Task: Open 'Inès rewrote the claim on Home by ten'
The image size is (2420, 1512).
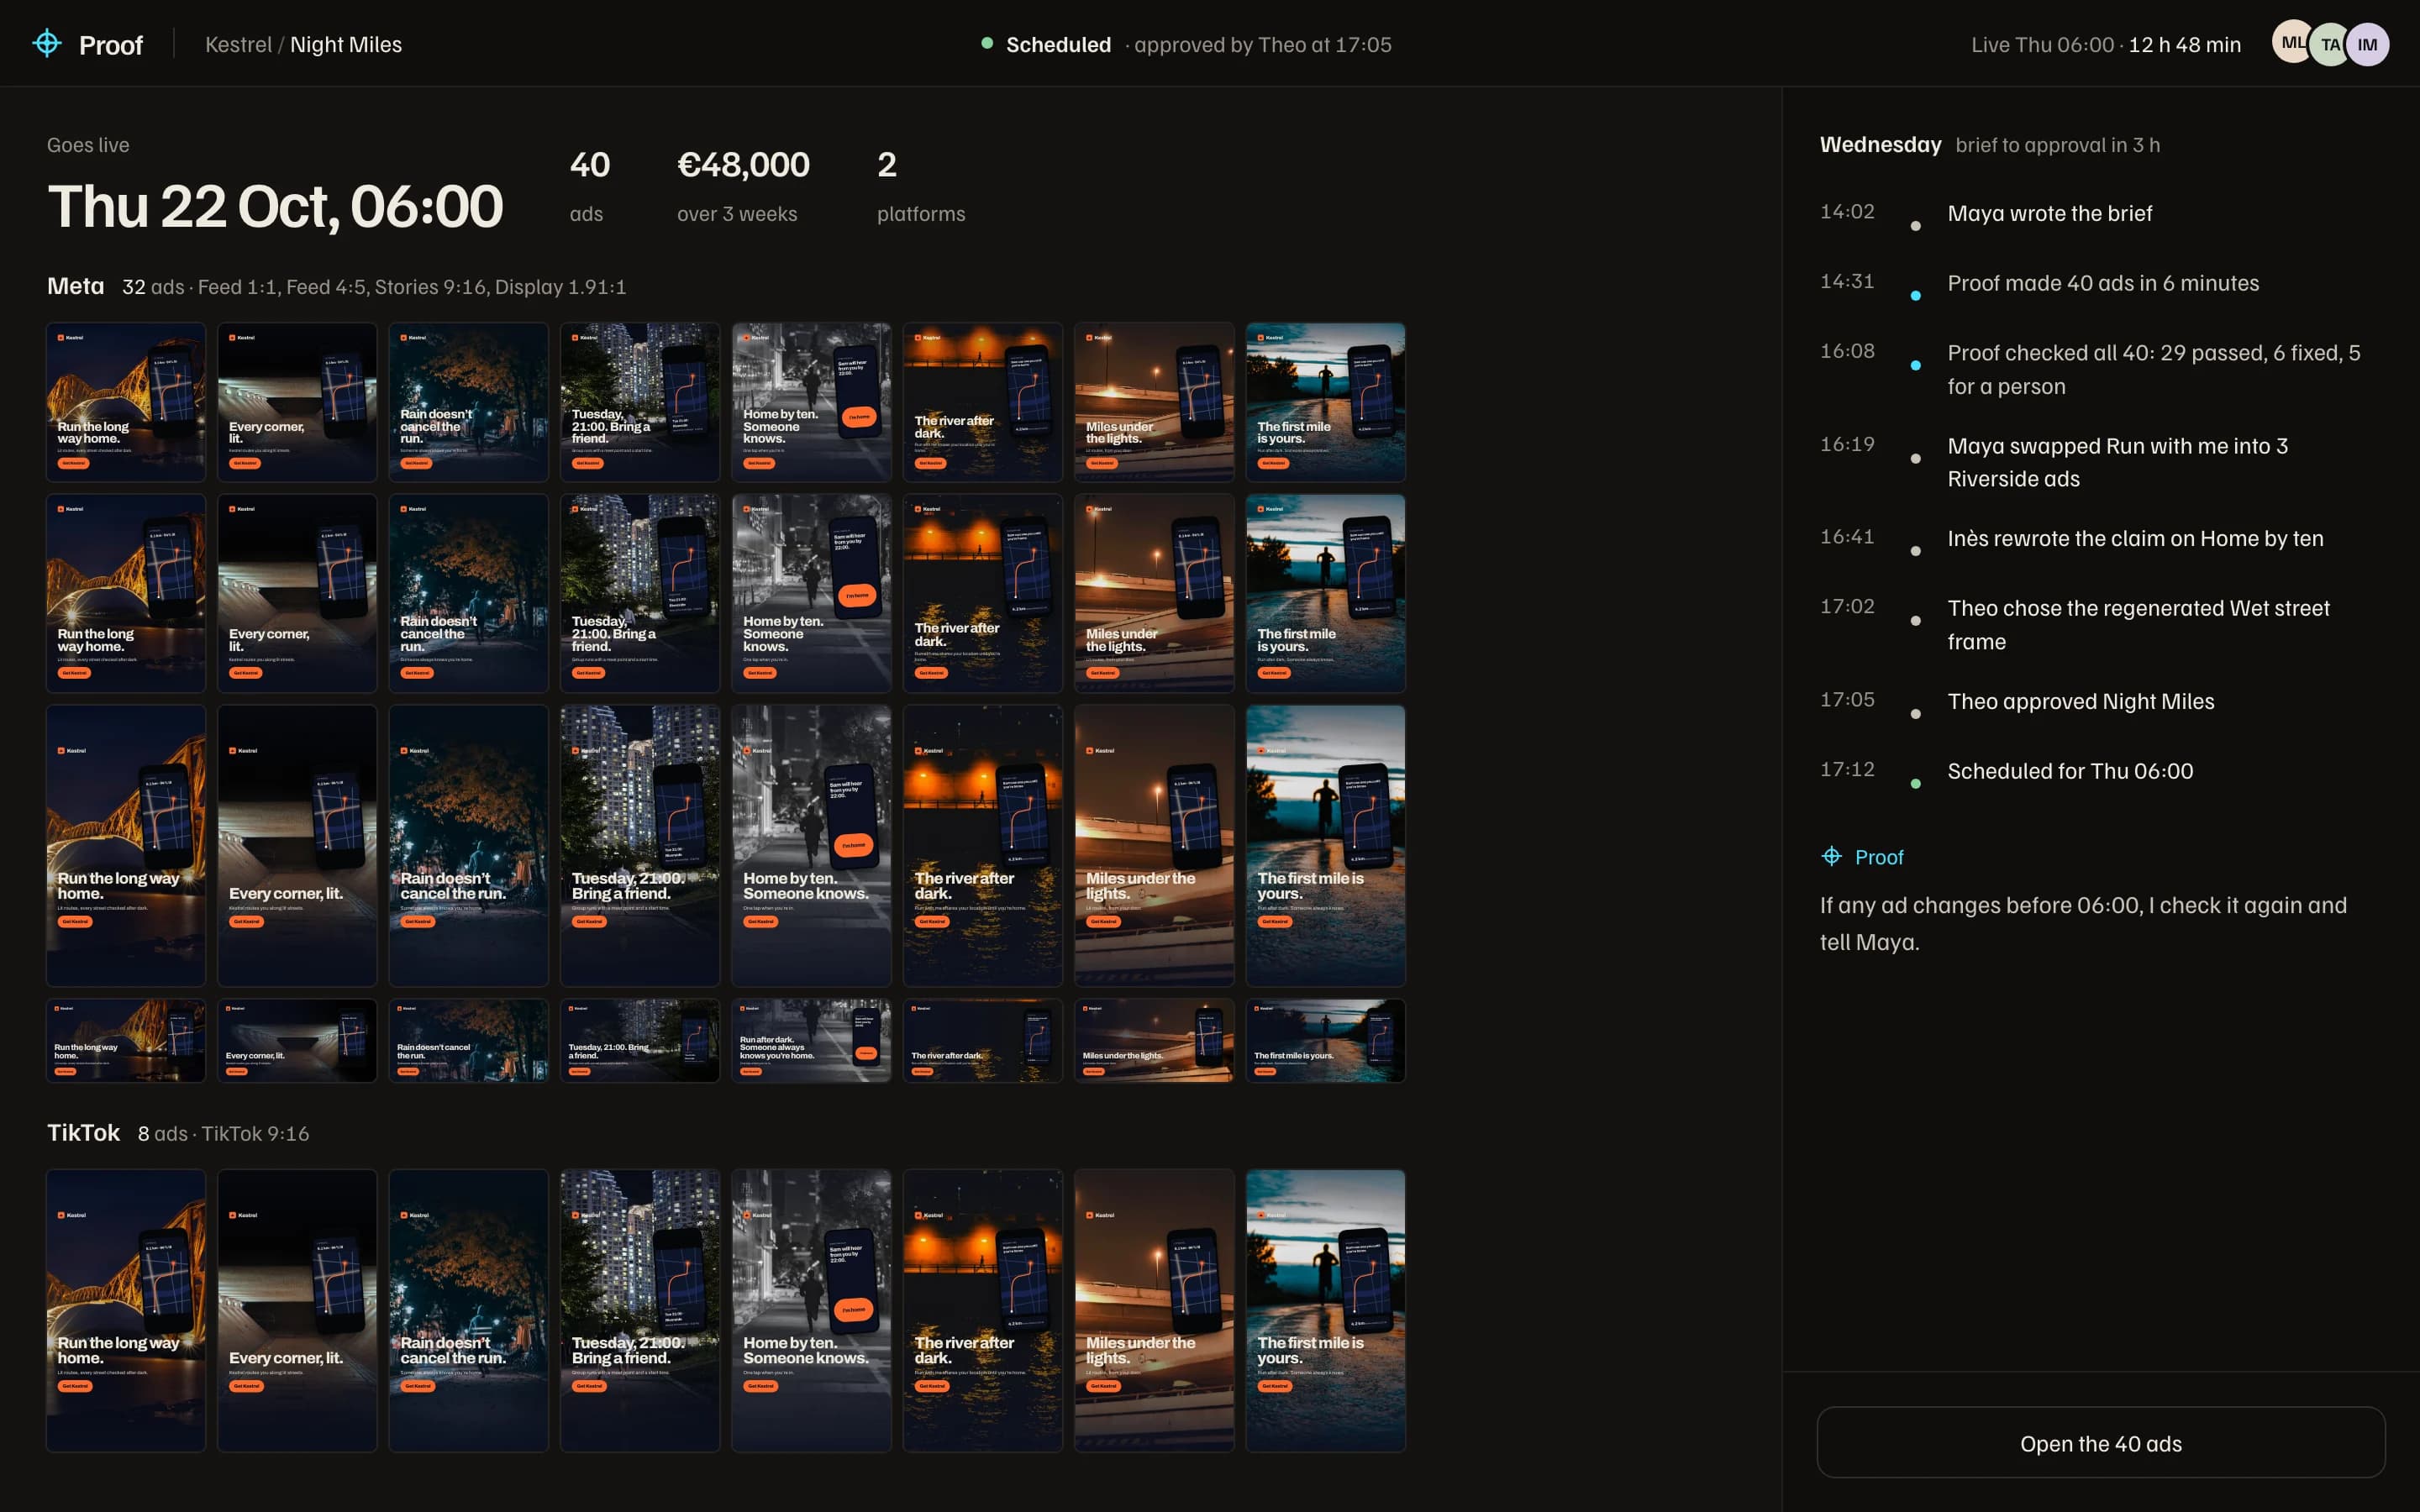Action: pyautogui.click(x=2135, y=538)
